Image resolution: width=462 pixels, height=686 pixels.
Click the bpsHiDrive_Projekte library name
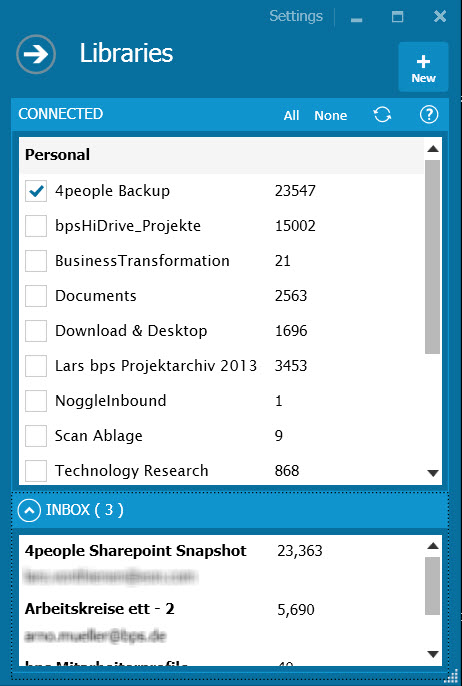point(128,226)
